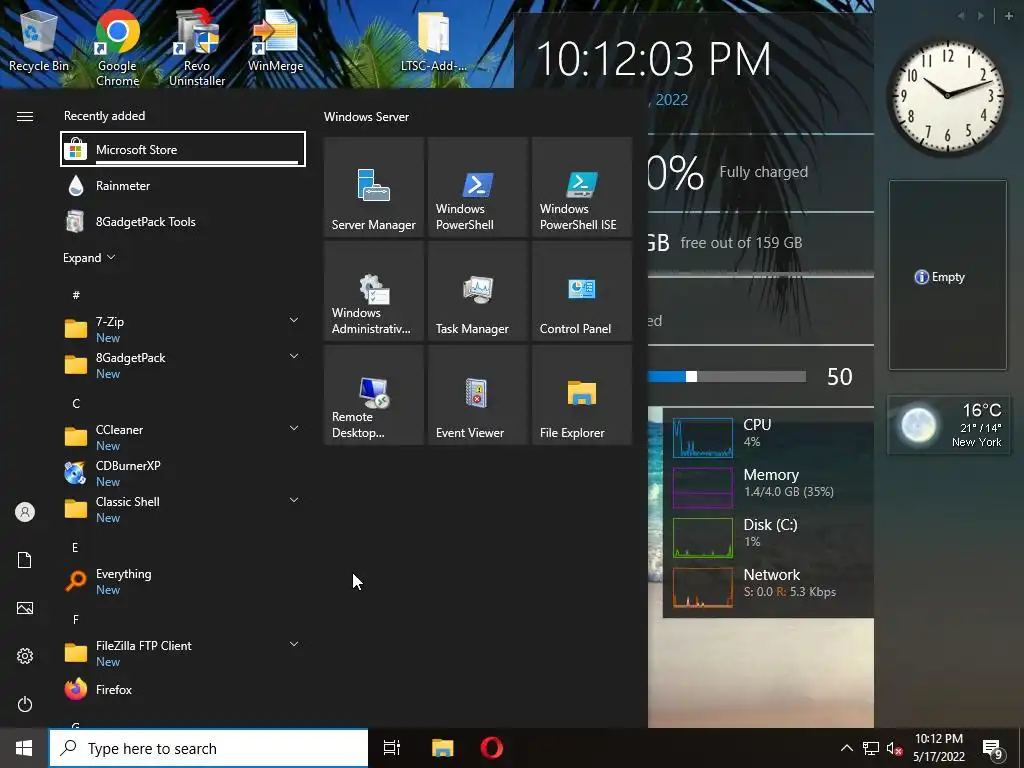Click the Network usage graph

(x=703, y=588)
